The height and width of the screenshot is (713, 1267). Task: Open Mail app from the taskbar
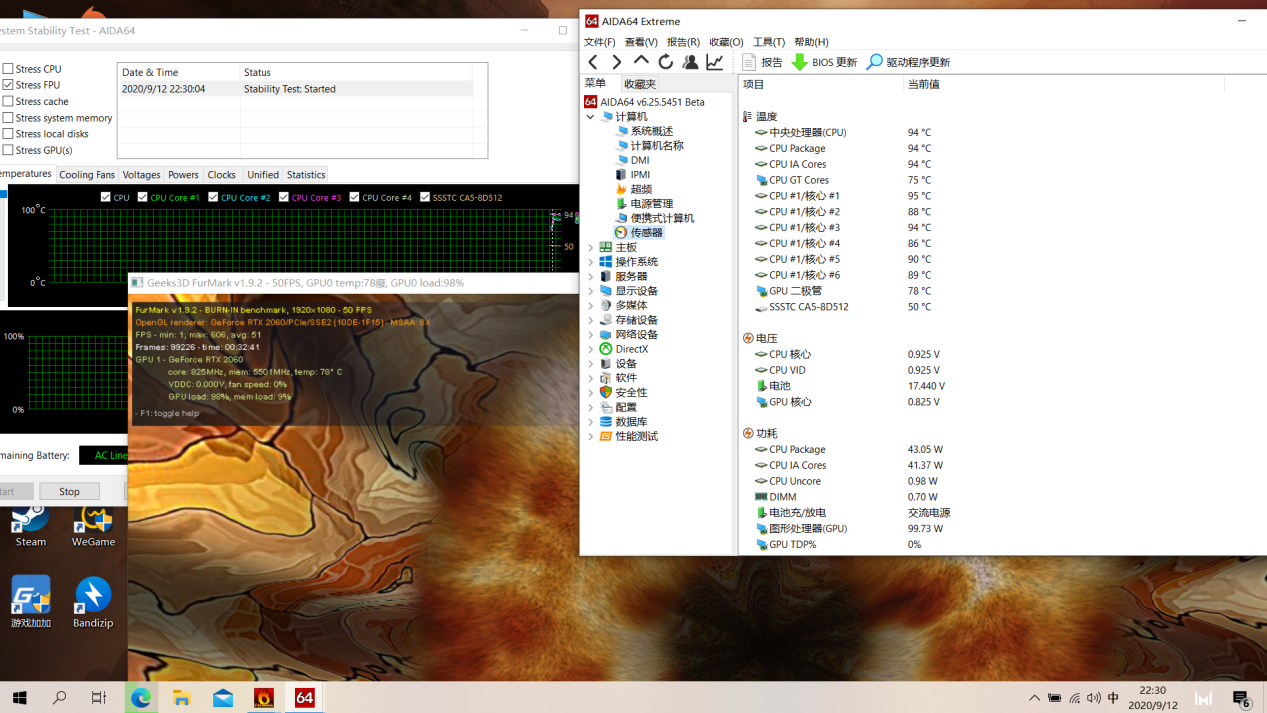tap(223, 697)
